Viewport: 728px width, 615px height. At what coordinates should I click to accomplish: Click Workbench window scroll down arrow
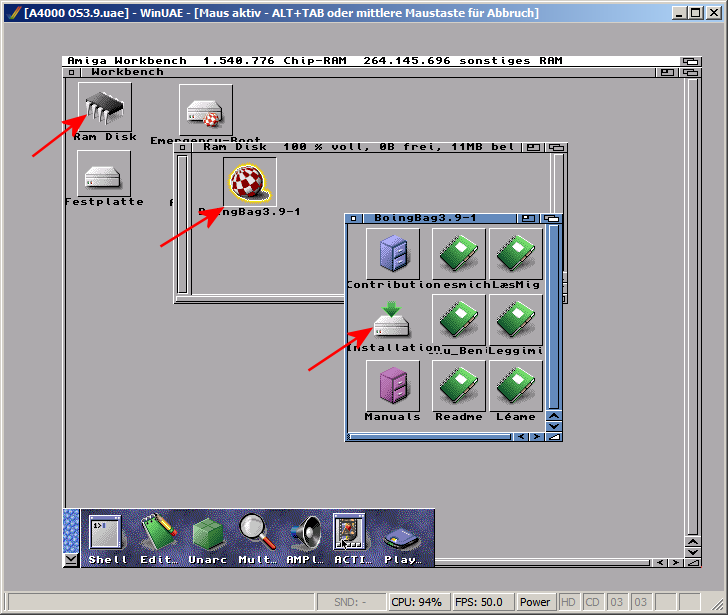[693, 552]
